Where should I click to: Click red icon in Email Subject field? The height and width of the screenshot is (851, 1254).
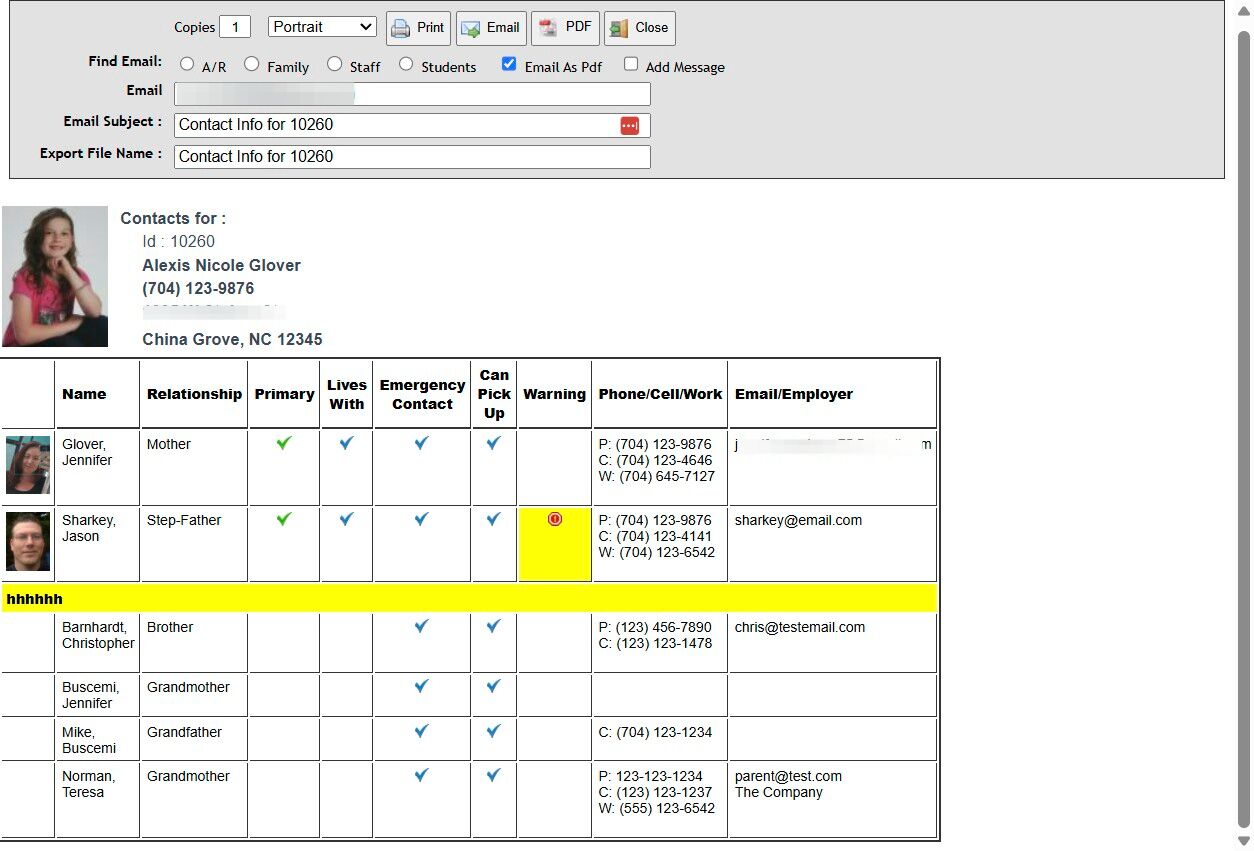(x=629, y=125)
